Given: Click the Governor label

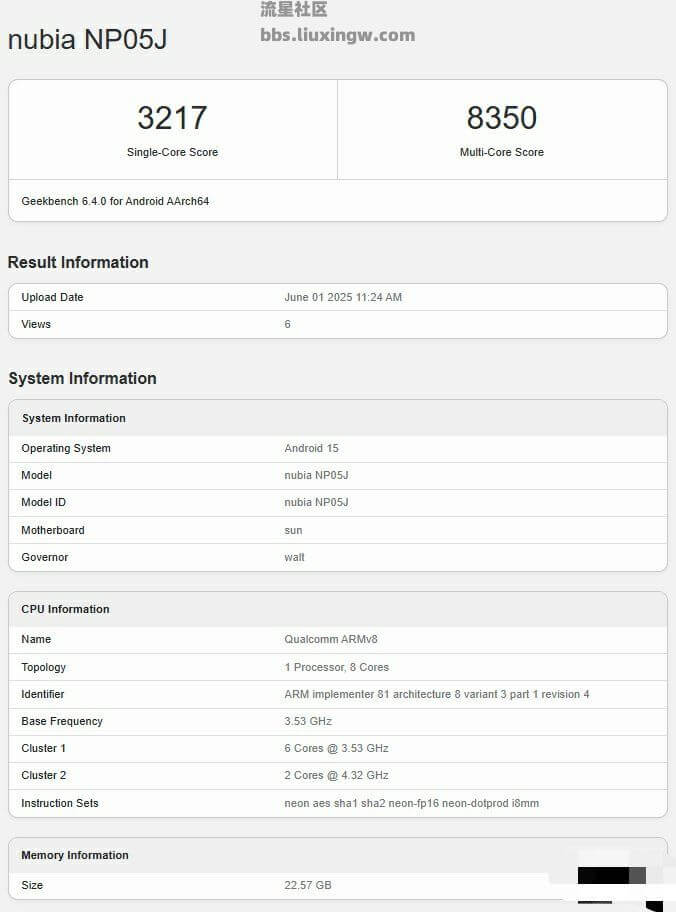Looking at the screenshot, I should point(45,557).
